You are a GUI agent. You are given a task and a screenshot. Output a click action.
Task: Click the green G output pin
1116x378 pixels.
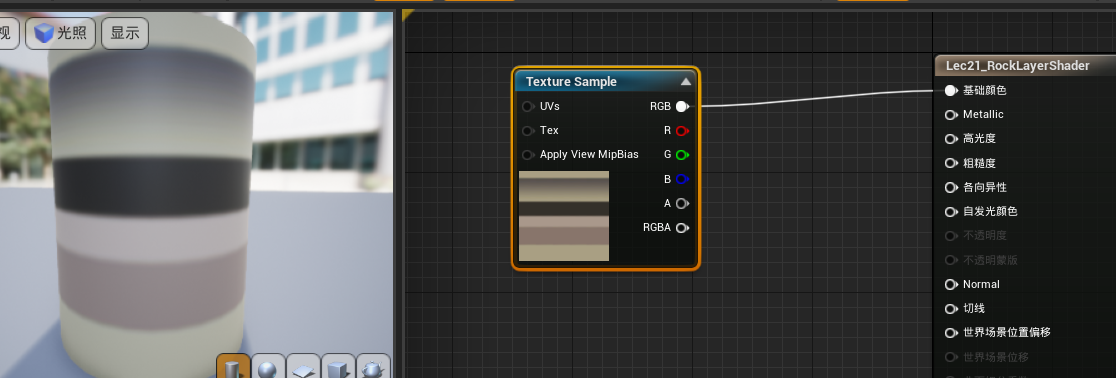tap(682, 155)
